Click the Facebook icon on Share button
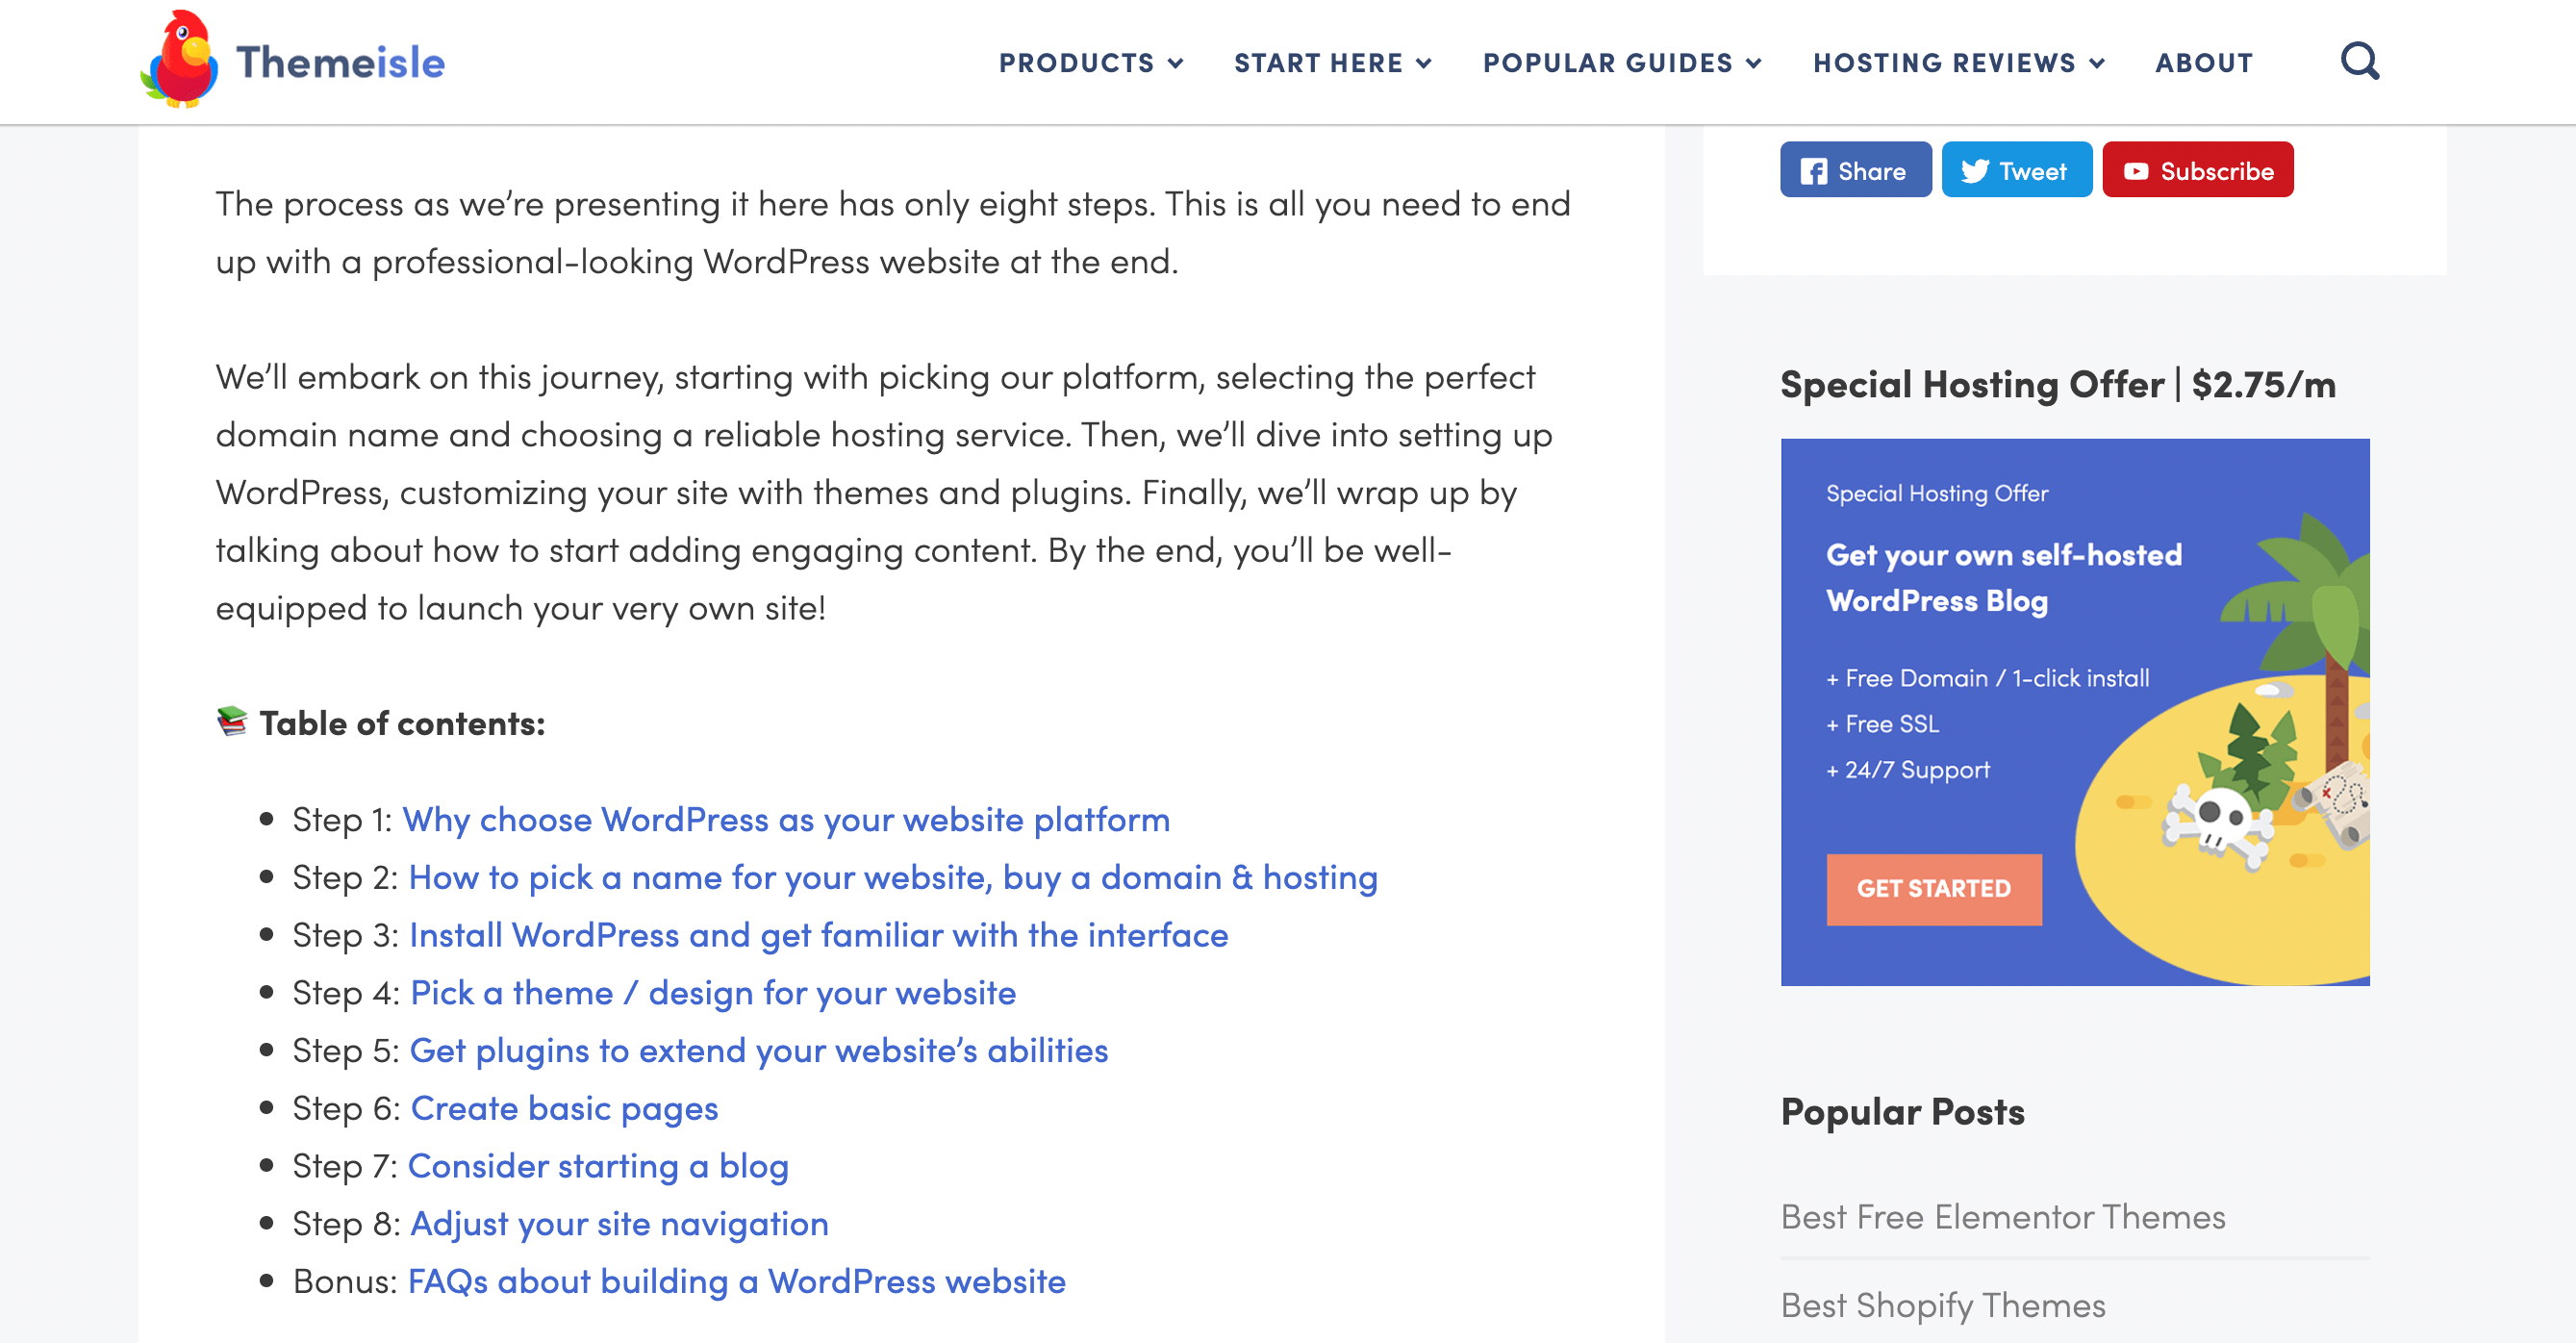The width and height of the screenshot is (2576, 1343). coord(1815,170)
